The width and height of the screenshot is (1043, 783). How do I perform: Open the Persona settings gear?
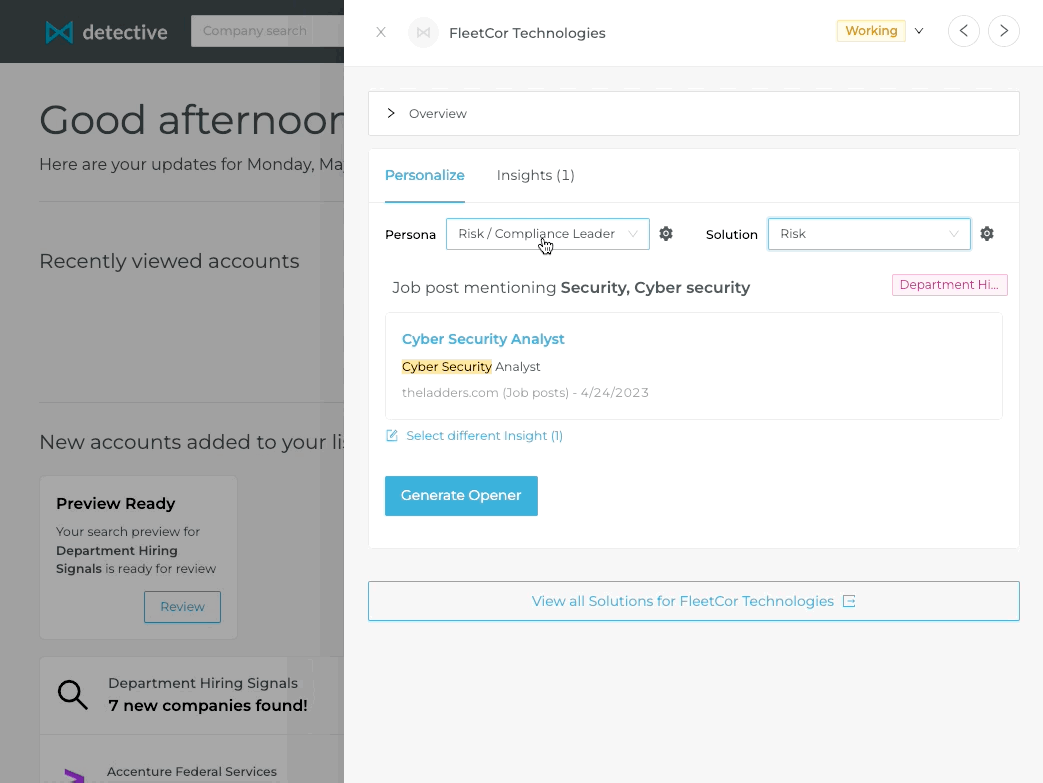666,234
